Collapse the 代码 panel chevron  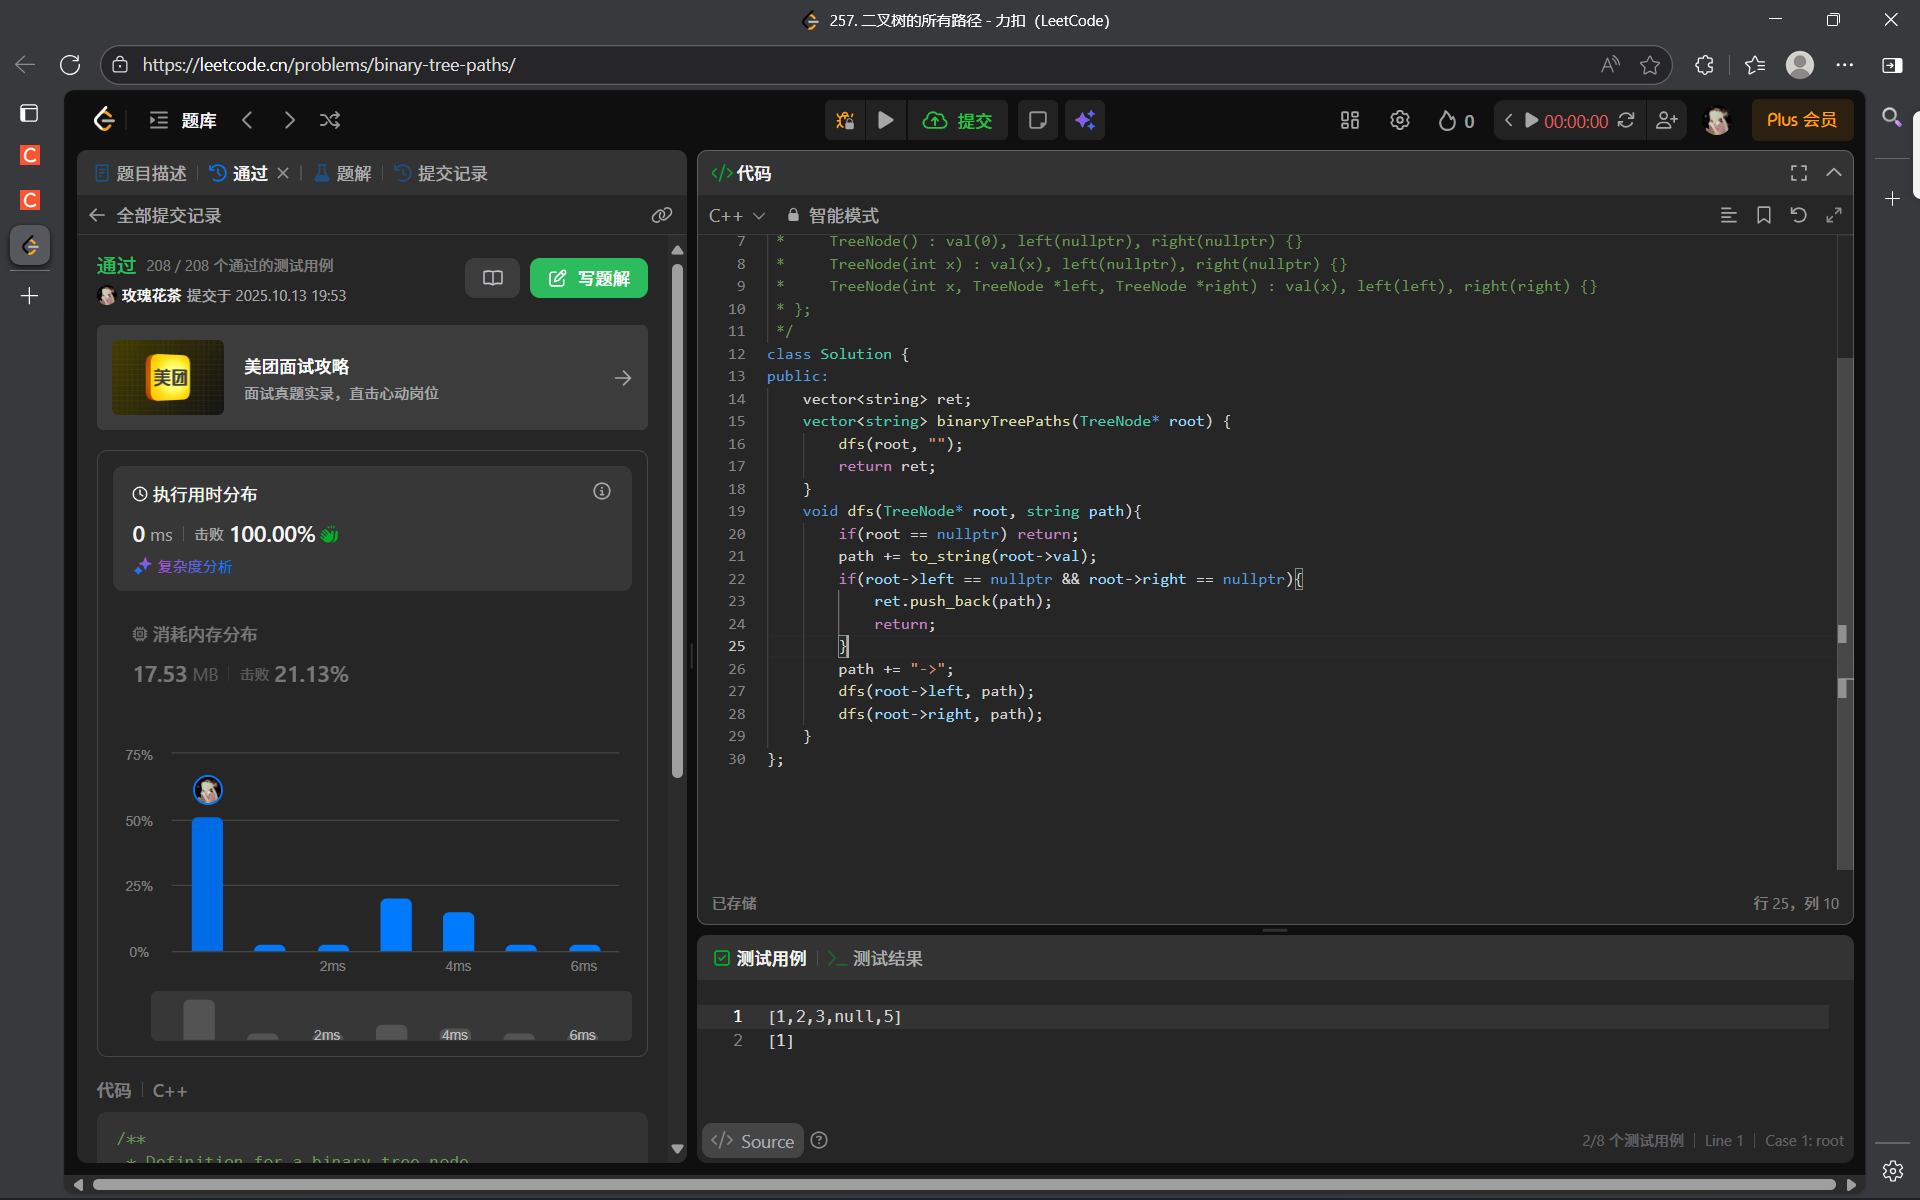click(1834, 173)
